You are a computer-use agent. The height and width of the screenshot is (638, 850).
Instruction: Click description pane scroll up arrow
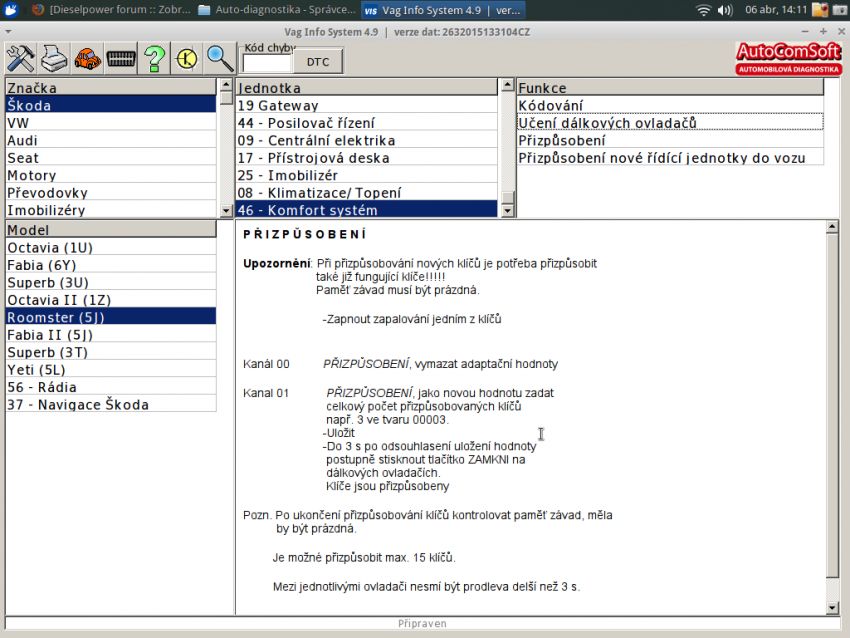(x=832, y=227)
